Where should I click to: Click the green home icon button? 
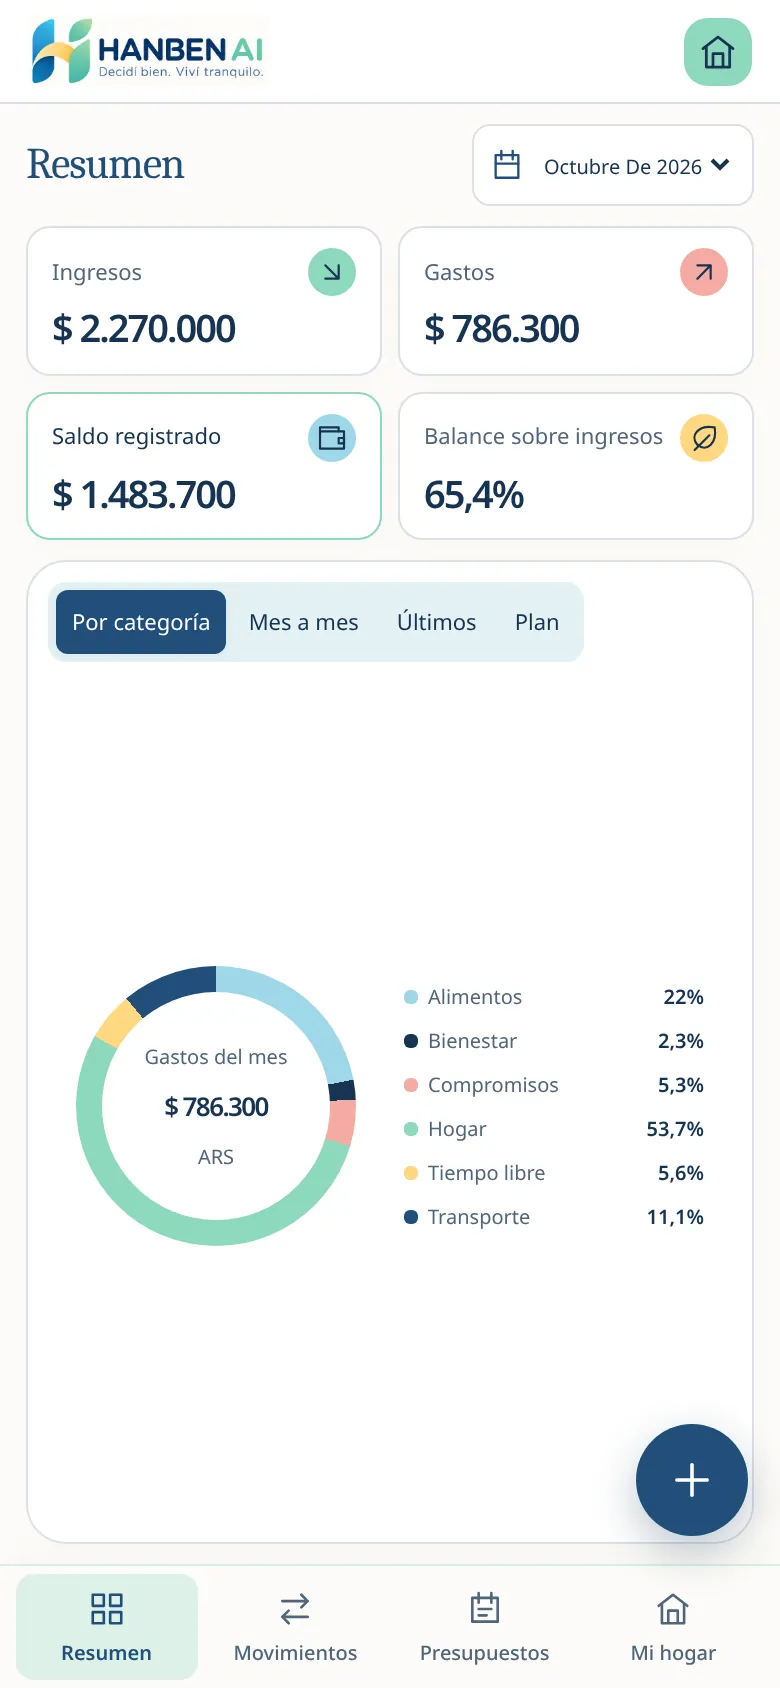717,52
